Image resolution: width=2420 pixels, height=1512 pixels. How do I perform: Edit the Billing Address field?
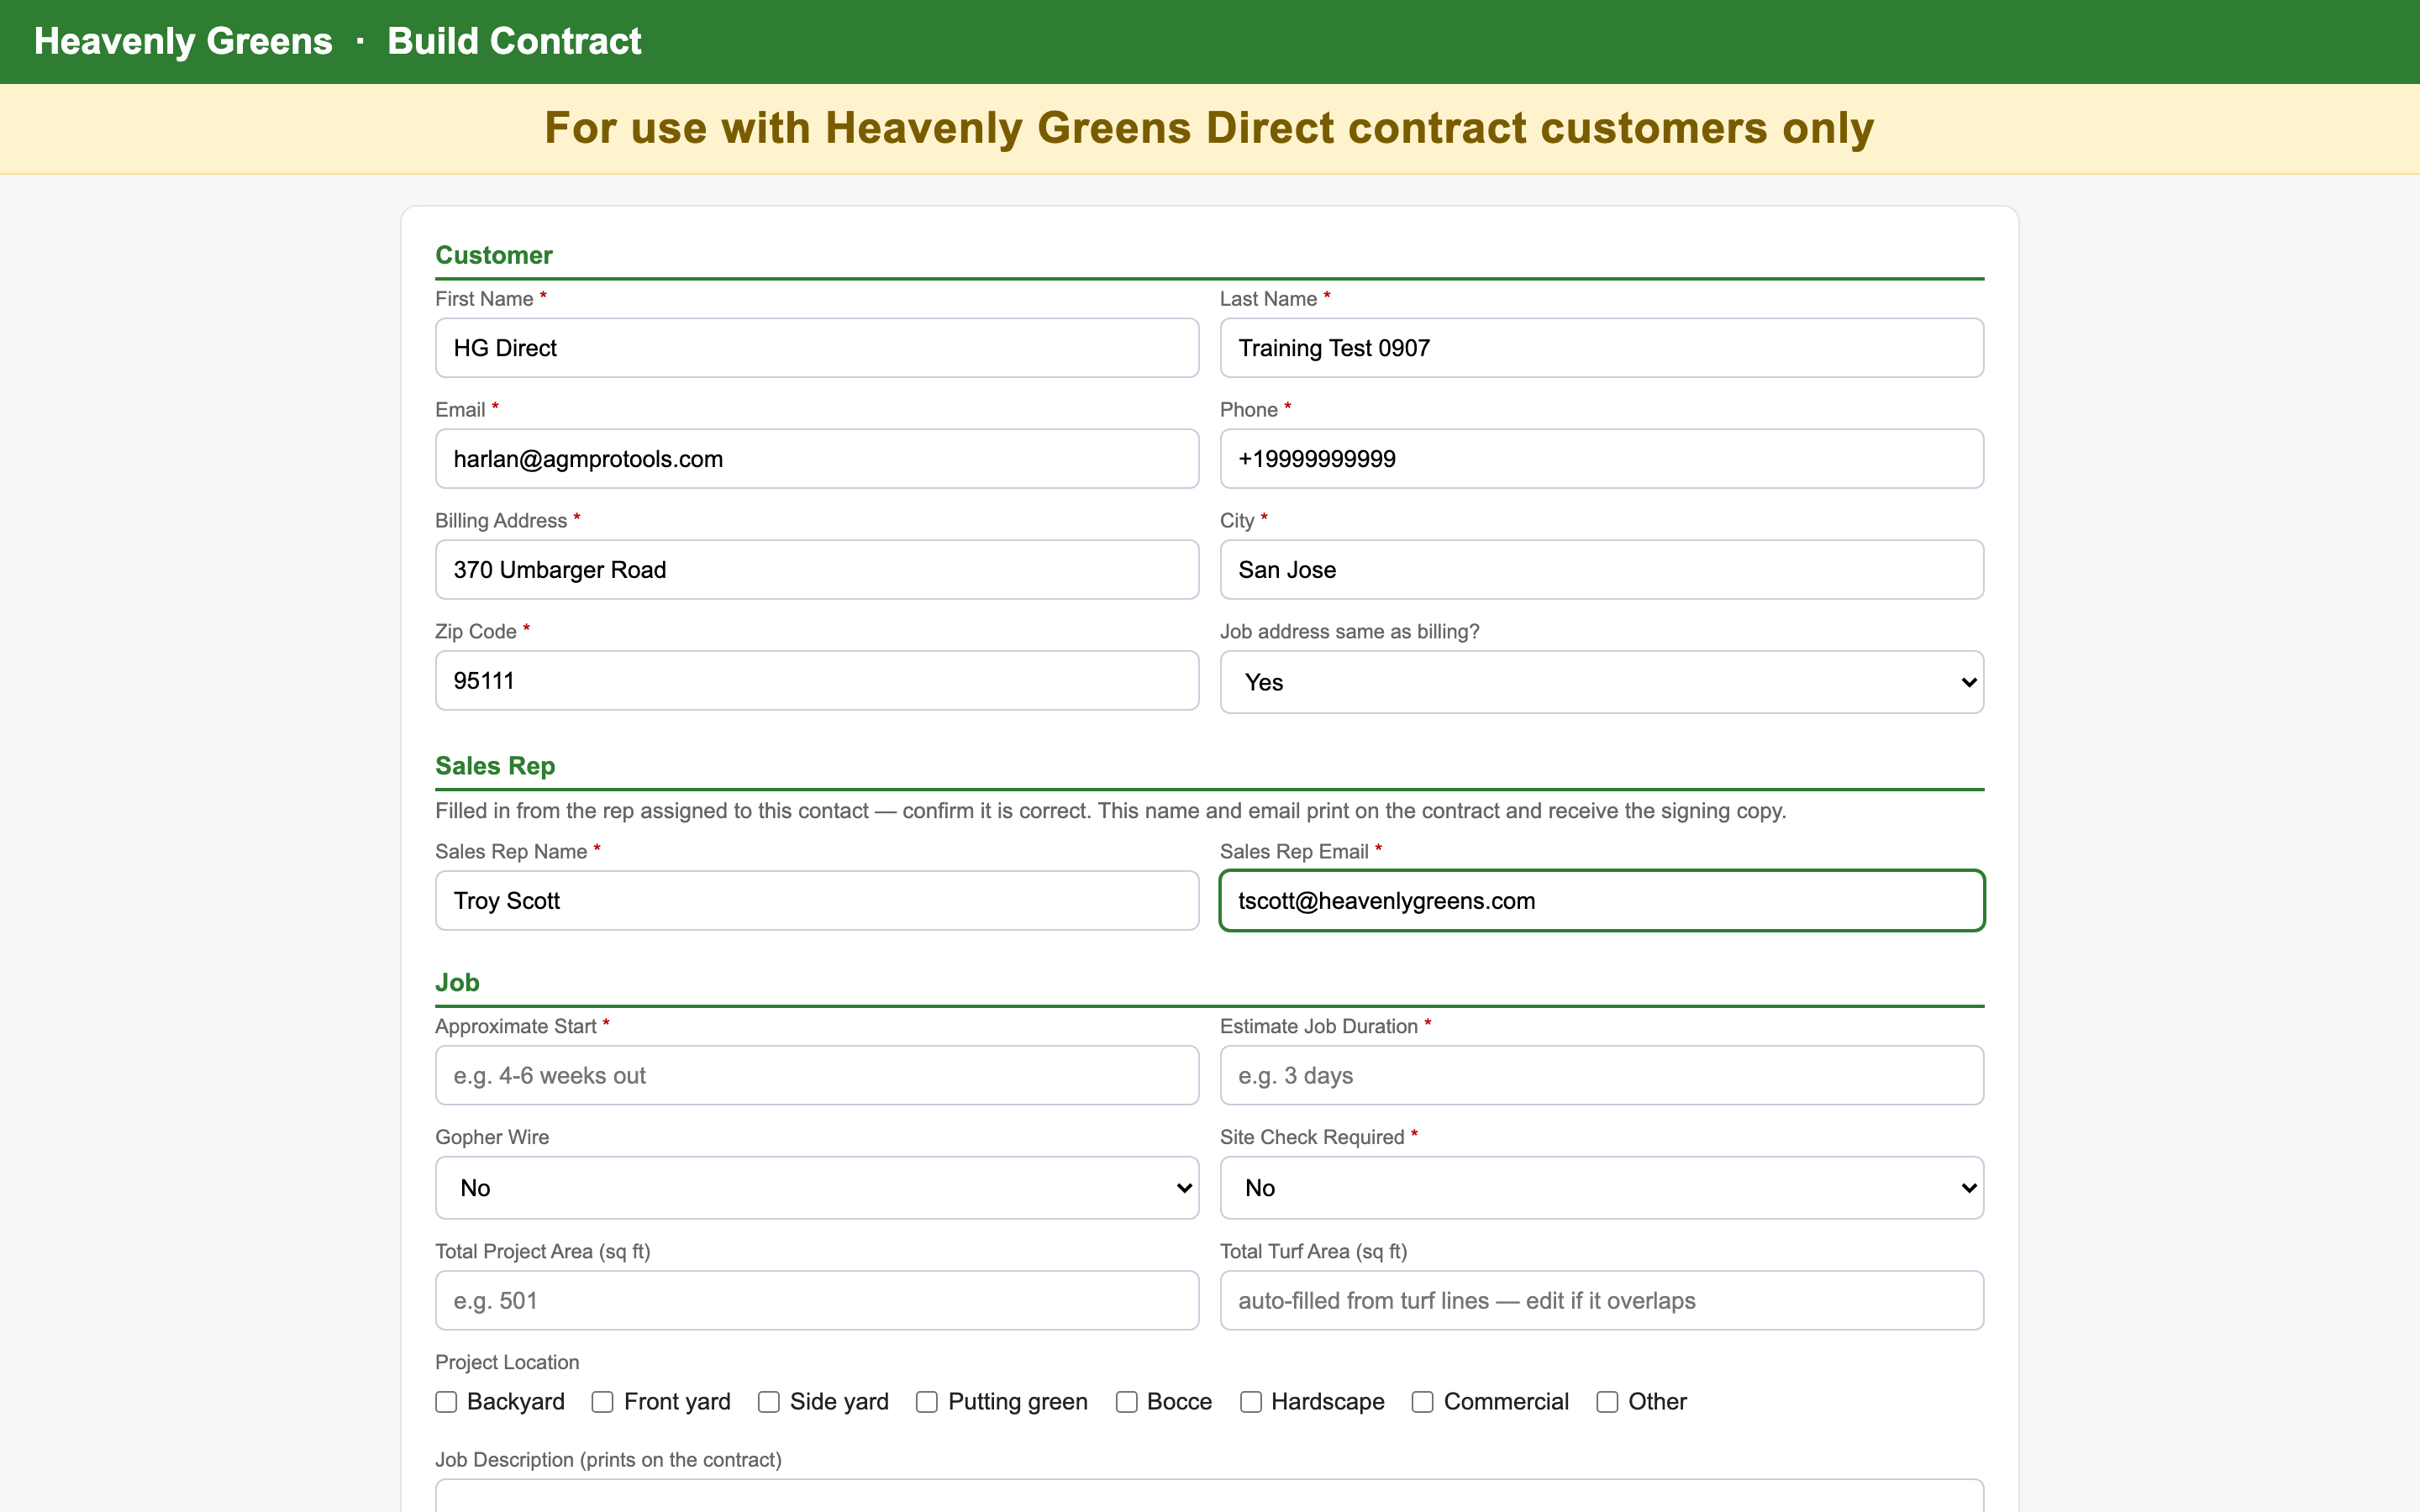817,570
